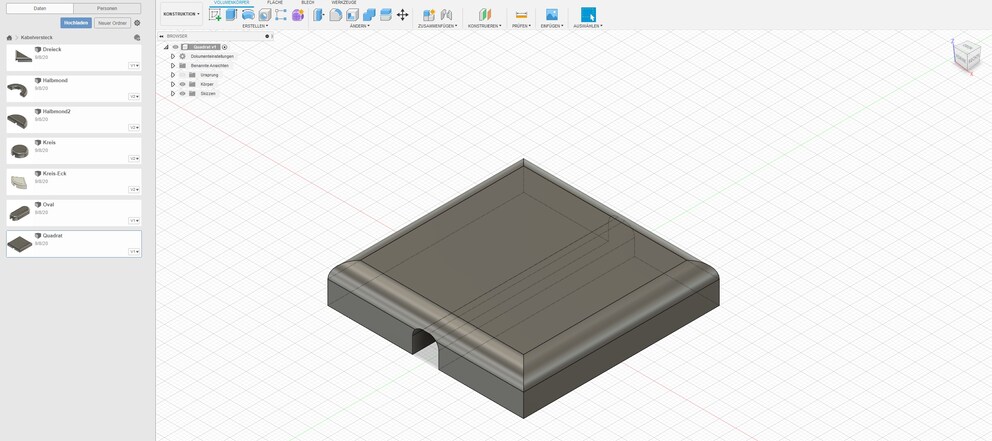The image size is (992, 441).
Task: Select the Create Sketch tool icon
Action: click(x=214, y=15)
